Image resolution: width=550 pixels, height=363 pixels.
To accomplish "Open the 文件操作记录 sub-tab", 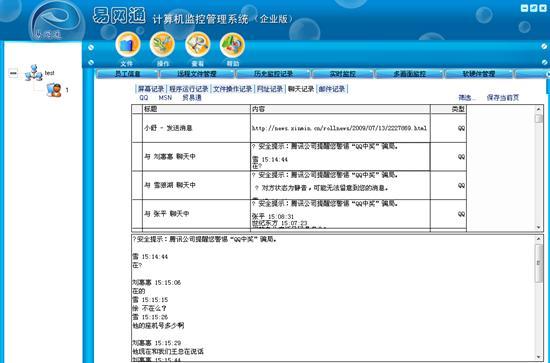I will coord(233,89).
